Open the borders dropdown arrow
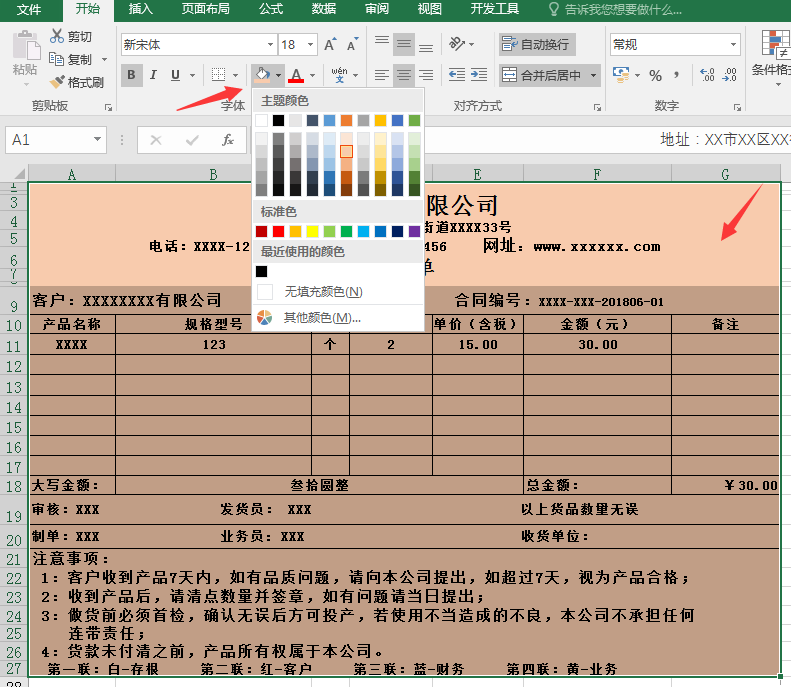Screen dimensions: 791x687 (235, 75)
